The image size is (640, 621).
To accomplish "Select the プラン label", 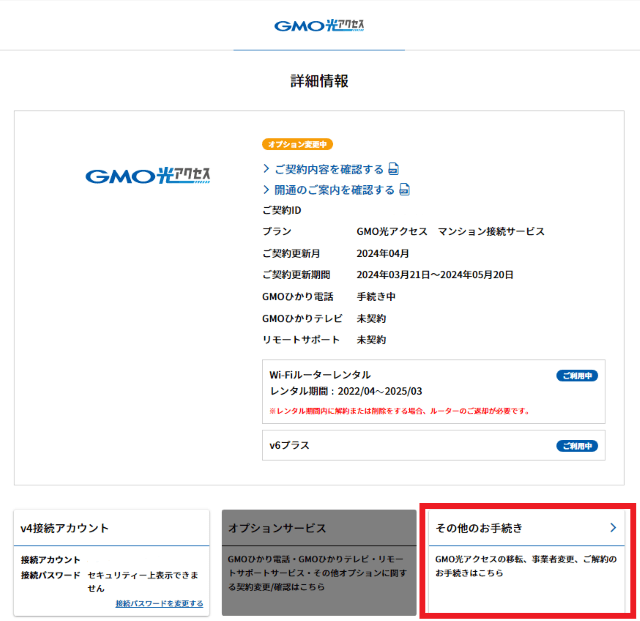I will coord(277,231).
